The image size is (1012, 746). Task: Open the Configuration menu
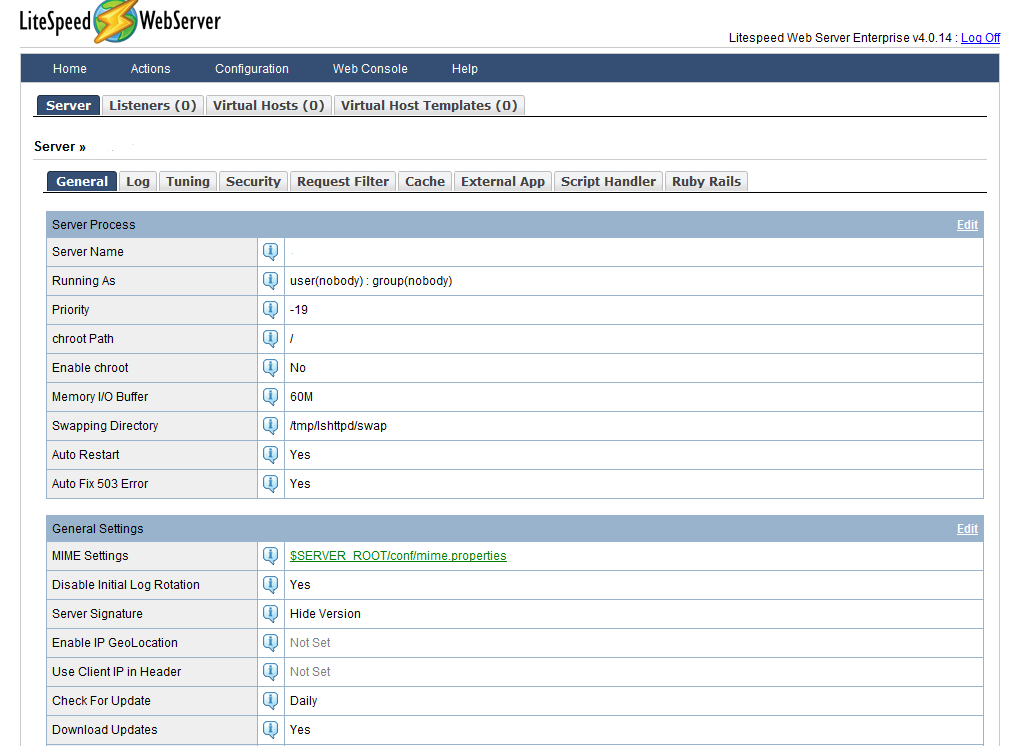(252, 69)
